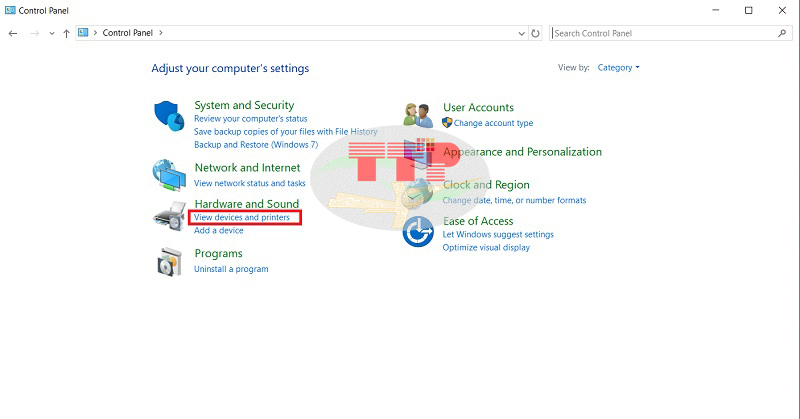Open the System and Security shield icon

(x=169, y=116)
